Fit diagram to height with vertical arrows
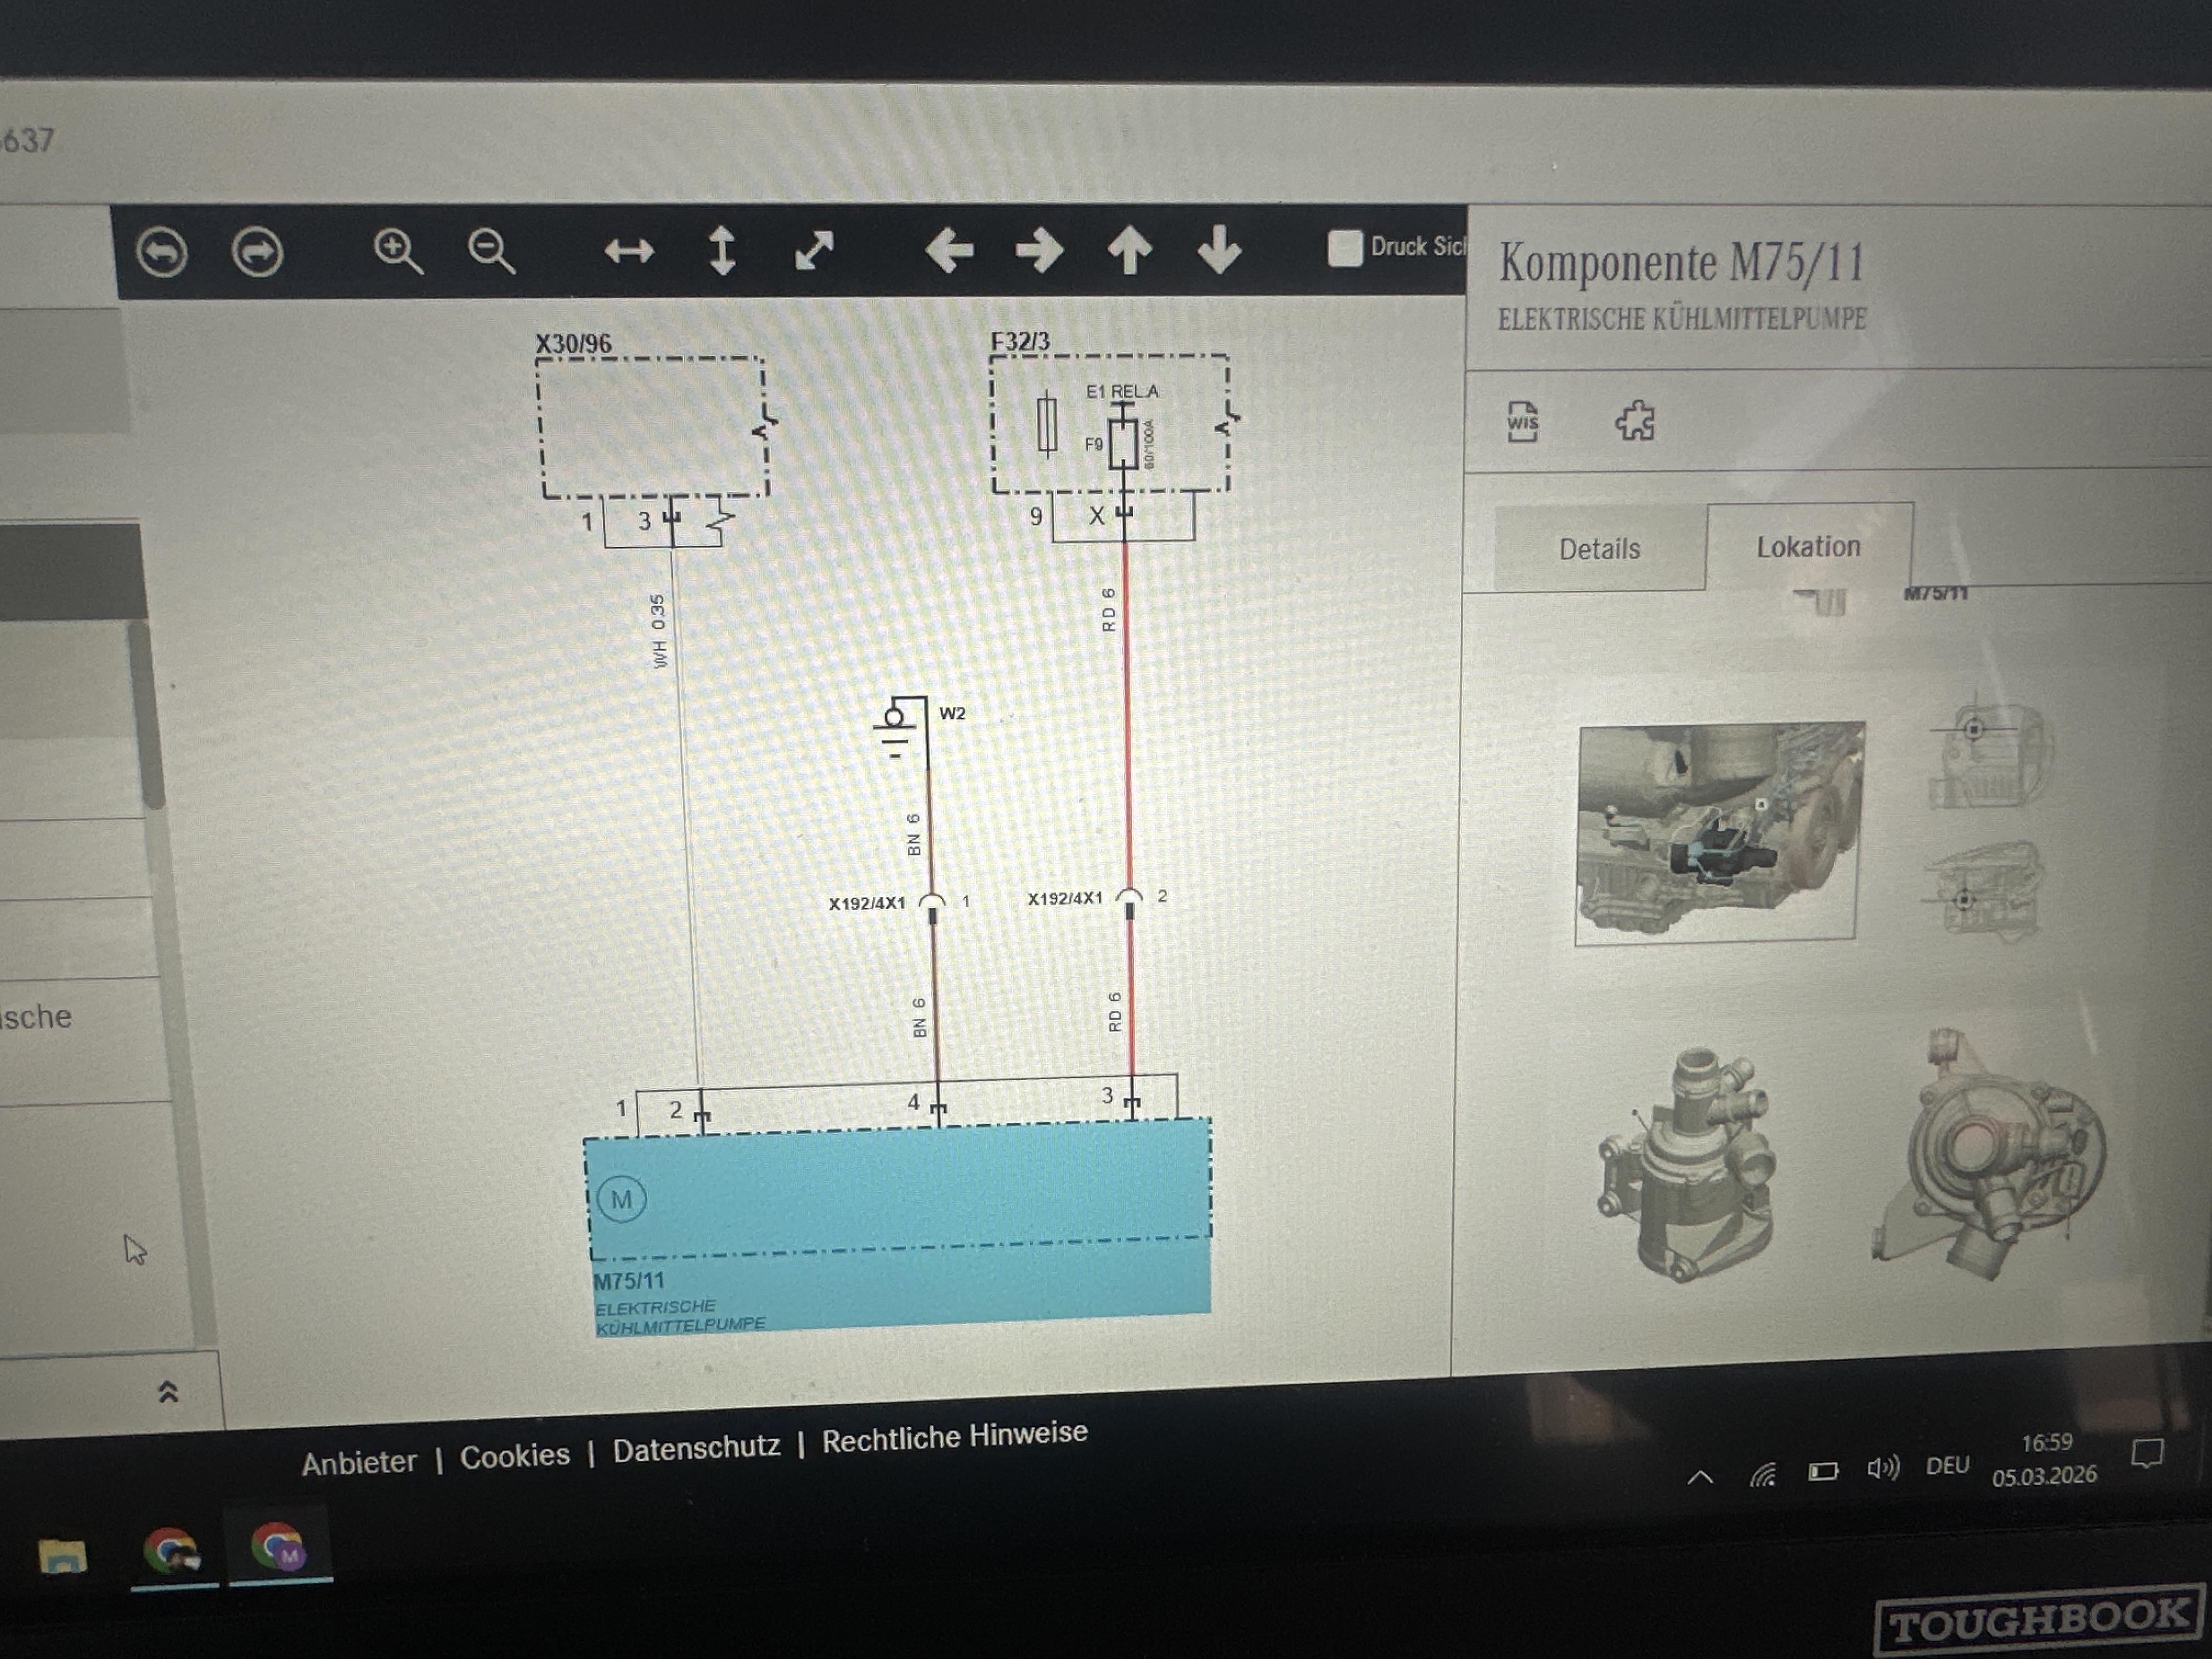 coord(722,250)
